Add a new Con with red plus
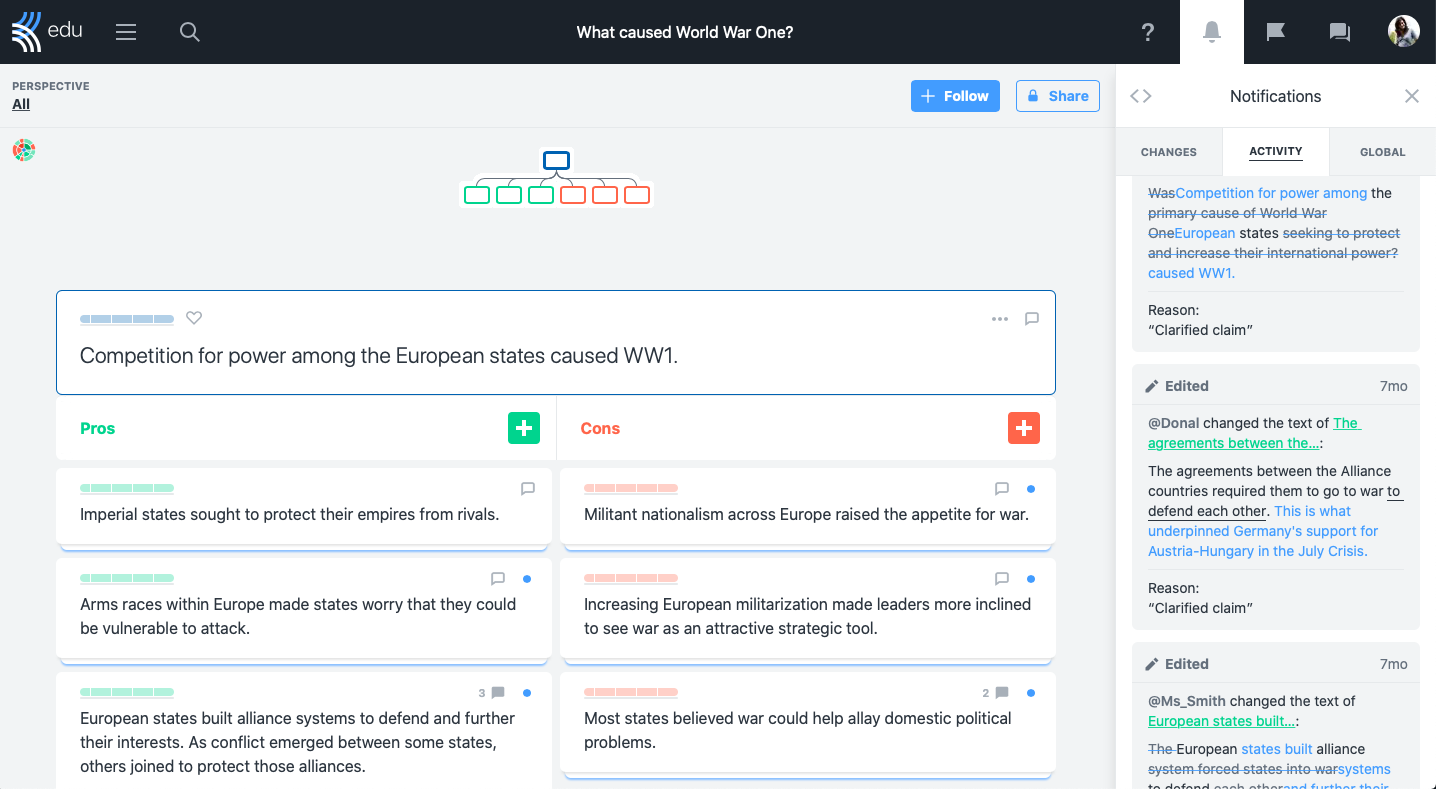 pos(1024,428)
